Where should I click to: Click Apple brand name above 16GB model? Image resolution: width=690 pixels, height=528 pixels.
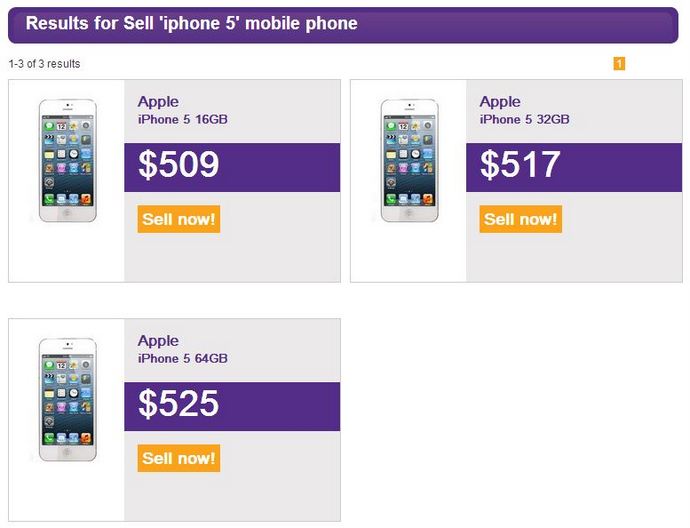tap(158, 102)
